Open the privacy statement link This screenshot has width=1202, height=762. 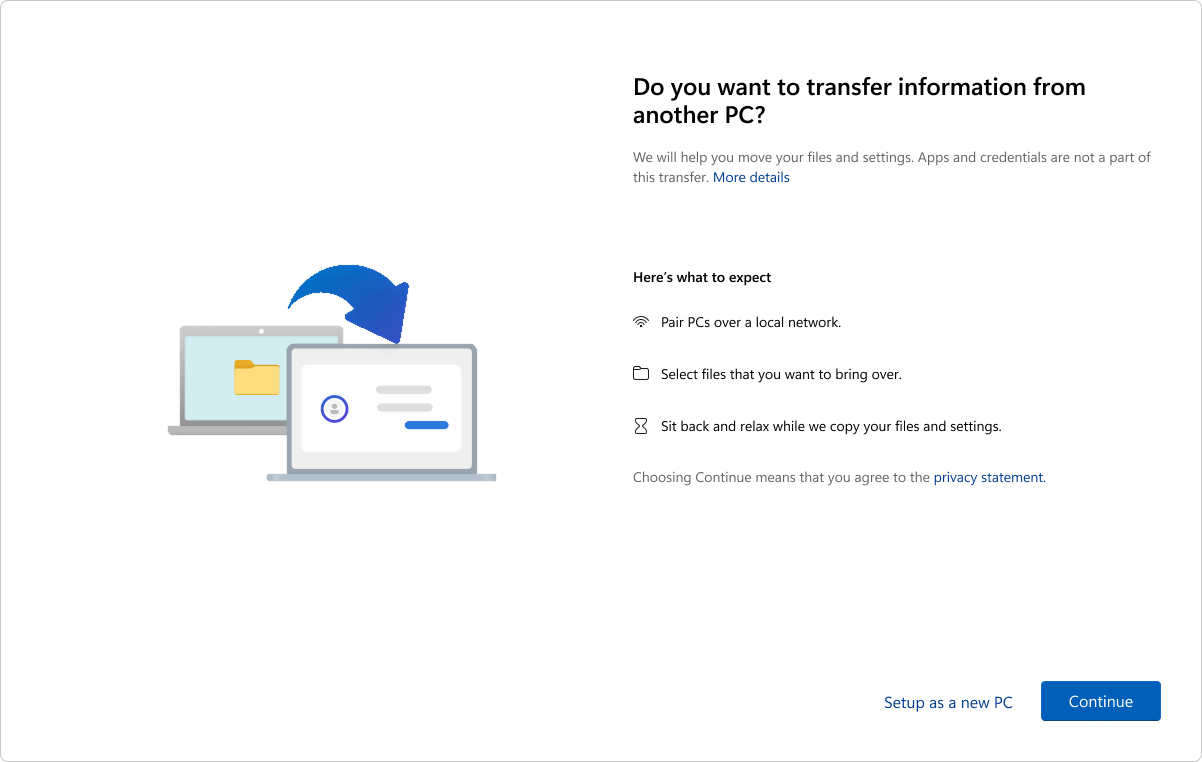(x=988, y=477)
